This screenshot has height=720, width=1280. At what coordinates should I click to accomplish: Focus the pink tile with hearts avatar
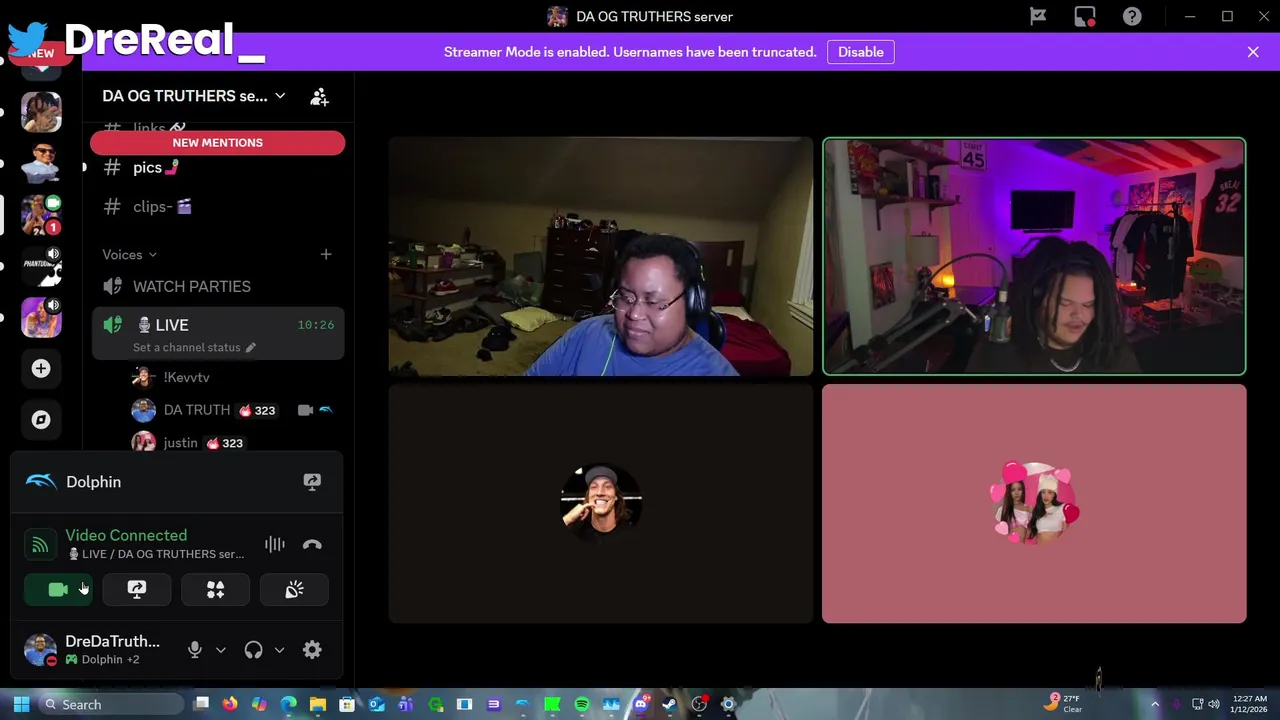1034,504
